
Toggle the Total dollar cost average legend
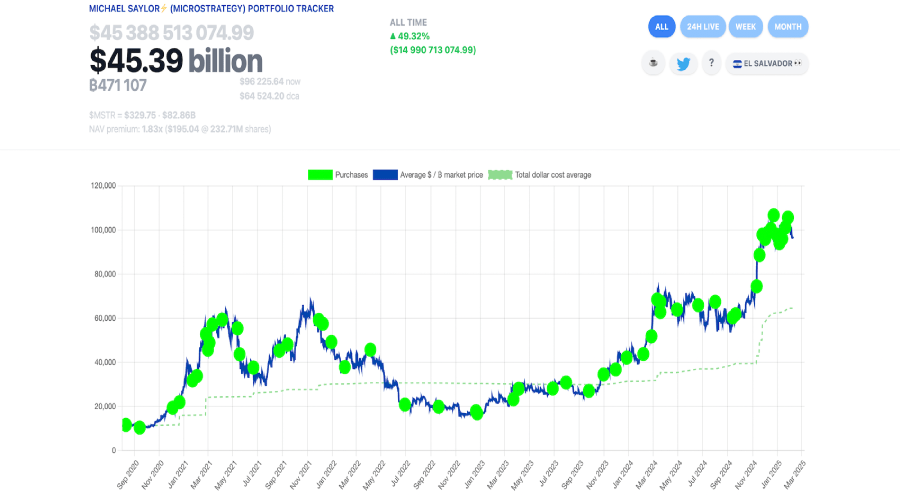tap(540, 175)
